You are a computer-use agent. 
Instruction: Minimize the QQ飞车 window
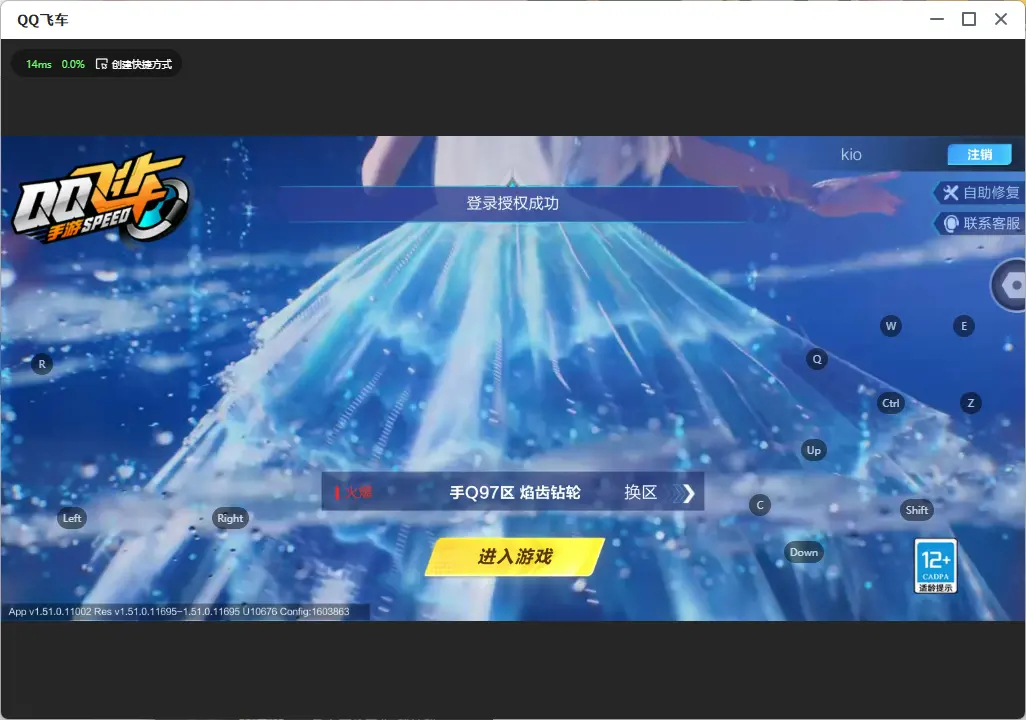(936, 19)
